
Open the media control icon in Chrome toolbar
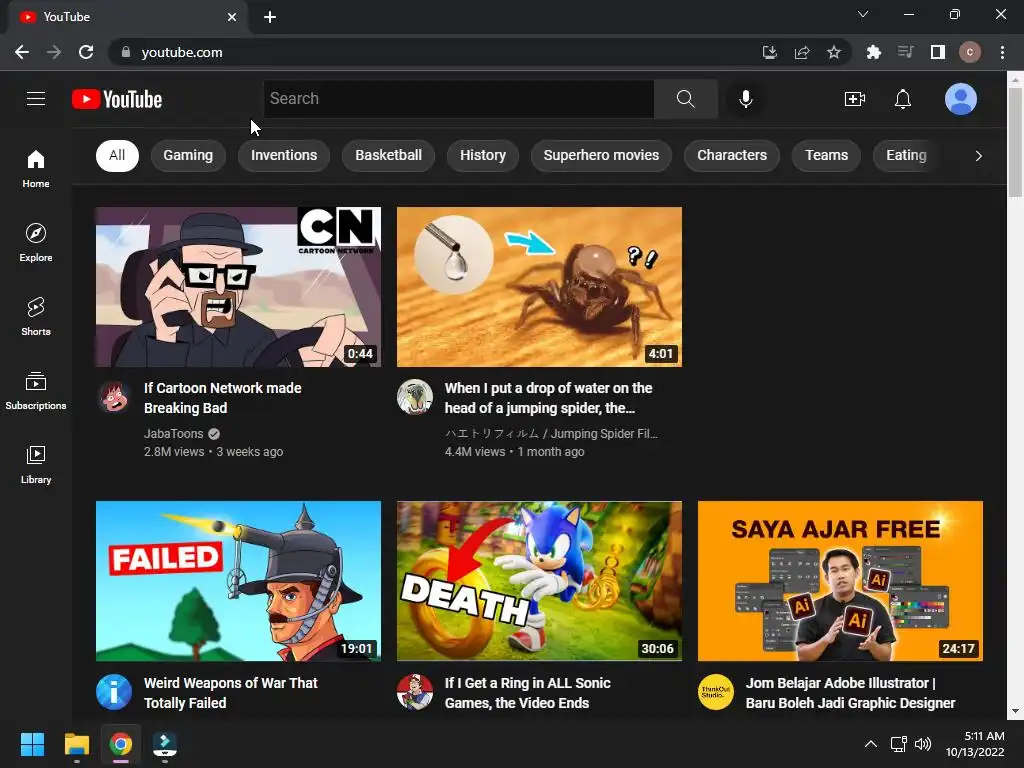coord(906,52)
